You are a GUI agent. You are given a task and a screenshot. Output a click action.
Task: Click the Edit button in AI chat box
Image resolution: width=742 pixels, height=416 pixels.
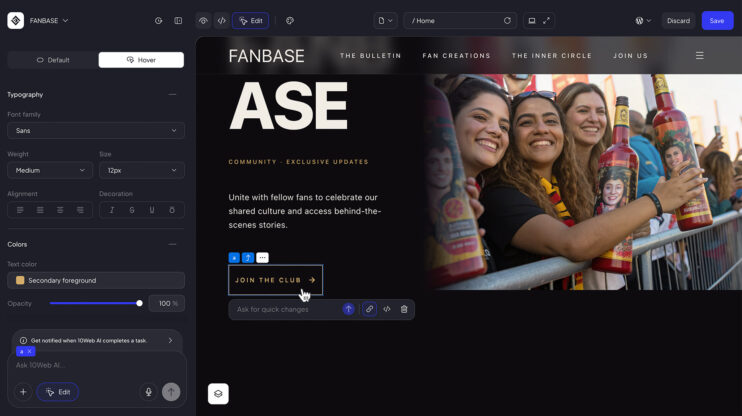[58, 392]
